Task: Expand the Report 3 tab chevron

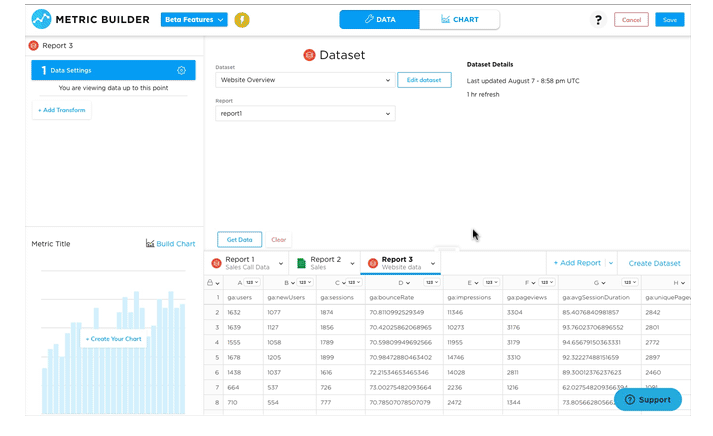Action: pos(433,263)
